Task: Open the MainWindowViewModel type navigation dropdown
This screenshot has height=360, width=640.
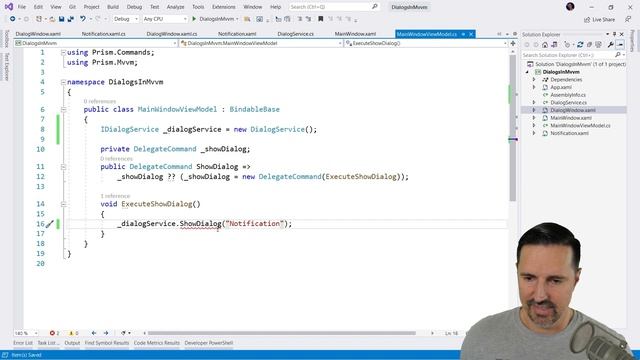Action: click(x=261, y=43)
